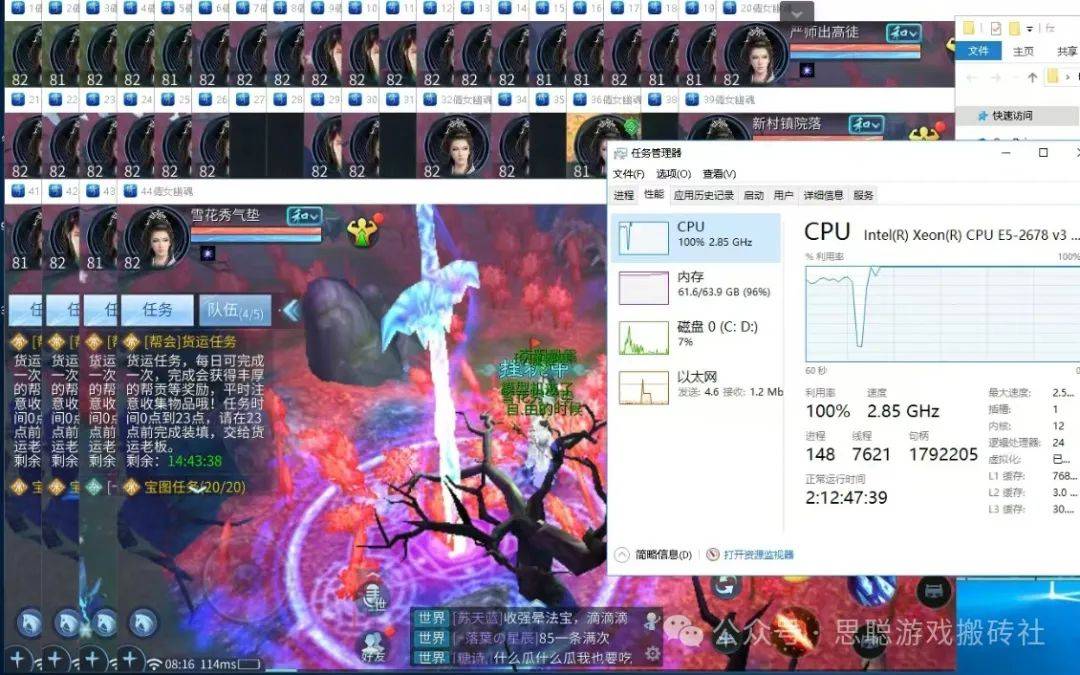Switch to the 启动 tab
Image resolution: width=1080 pixels, height=675 pixels.
click(x=754, y=195)
